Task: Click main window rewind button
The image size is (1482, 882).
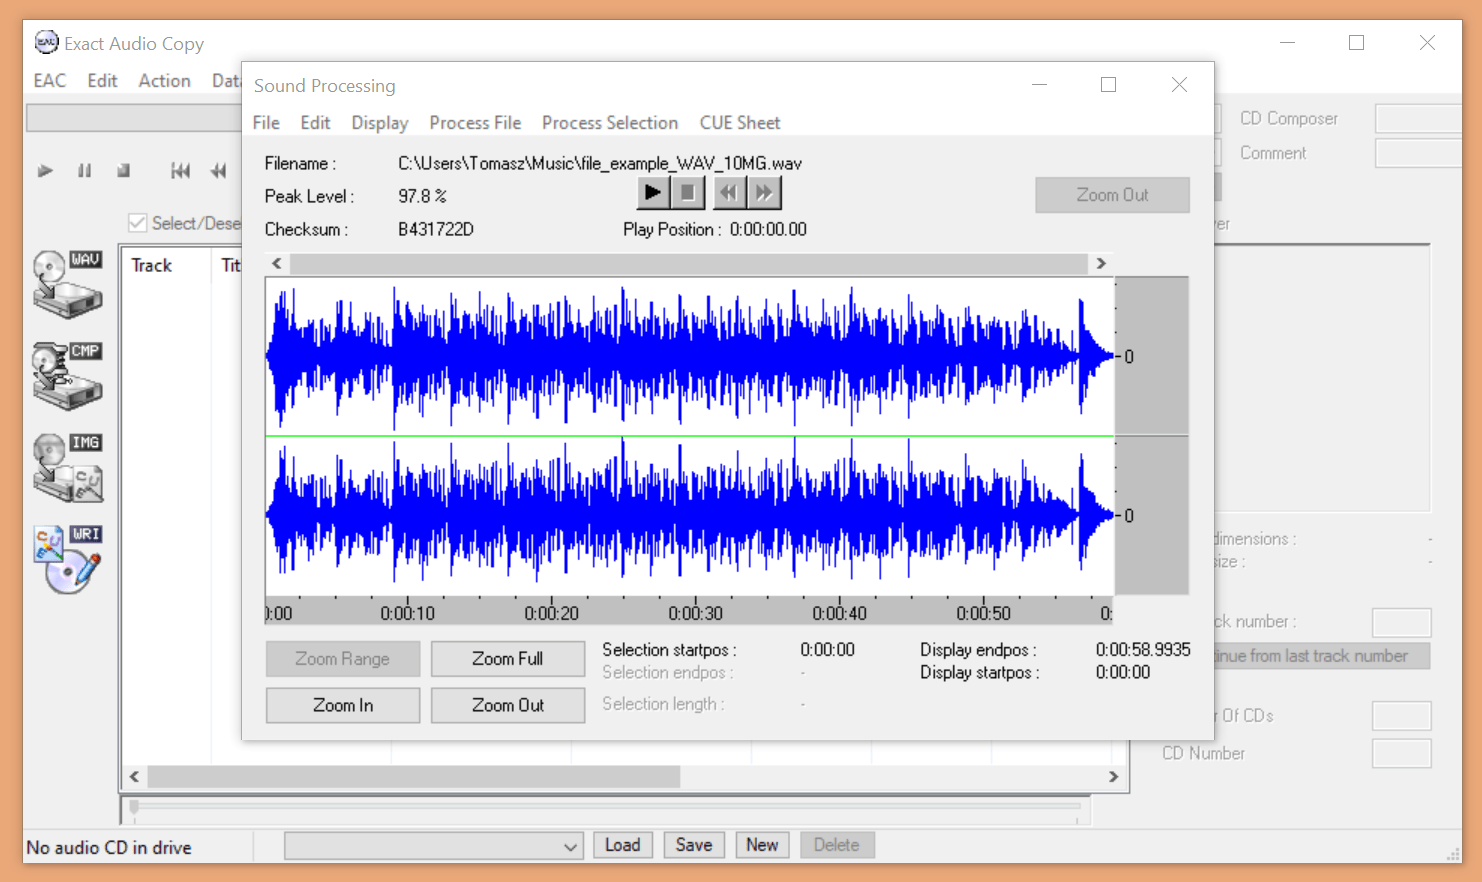Action: coord(219,171)
